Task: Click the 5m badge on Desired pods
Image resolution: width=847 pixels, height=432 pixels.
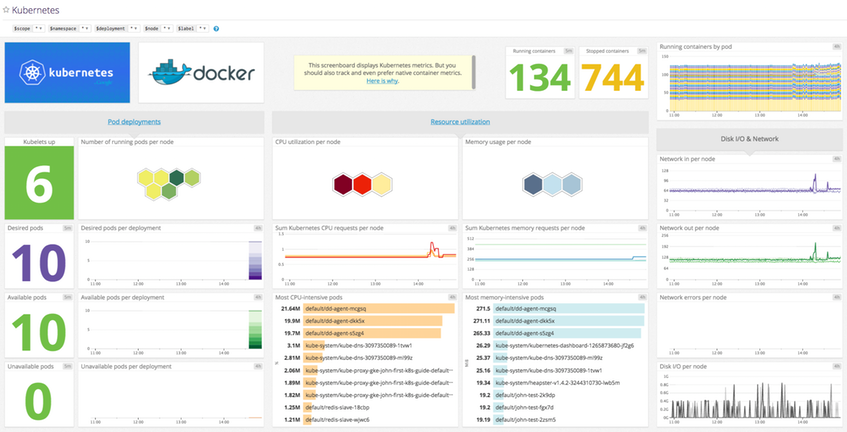Action: click(x=68, y=228)
